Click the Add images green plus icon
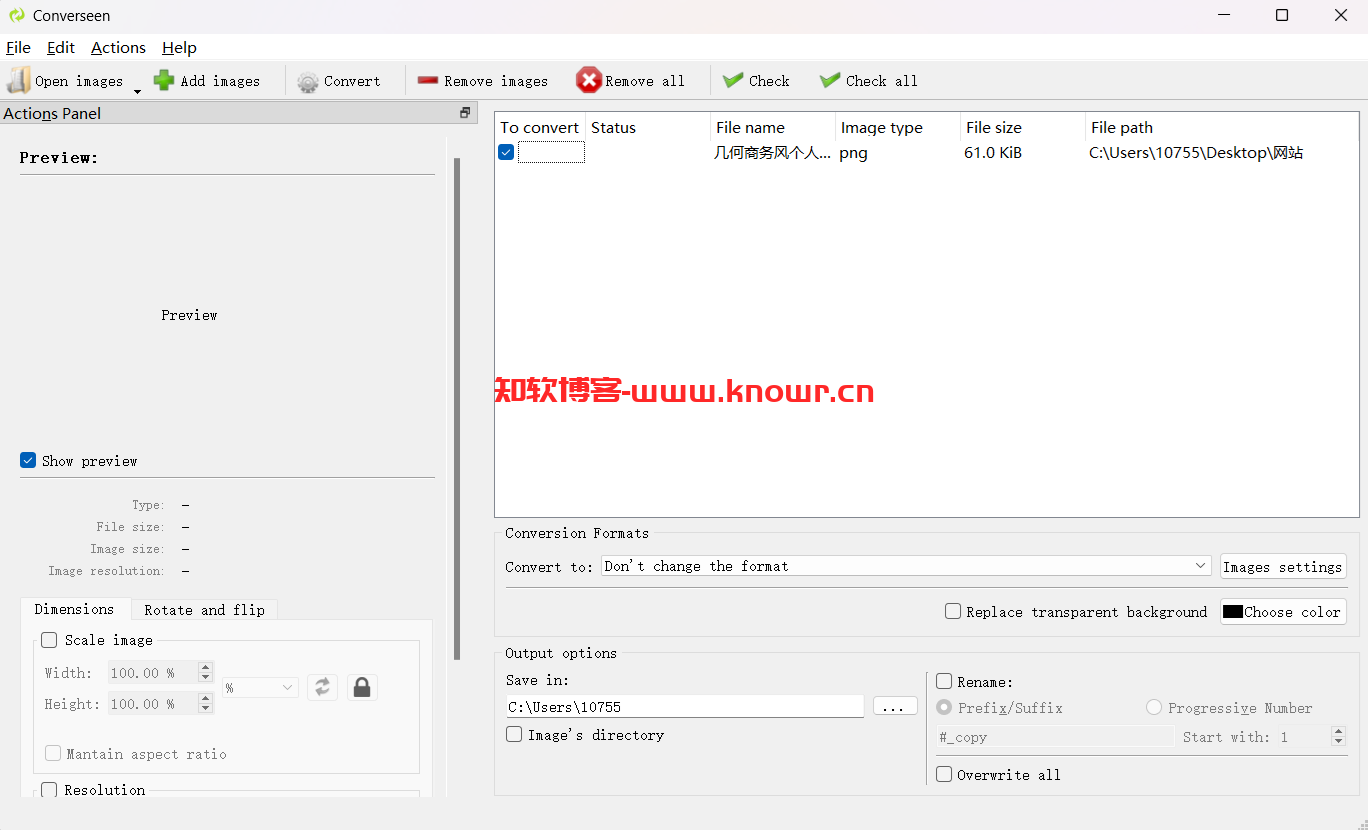The image size is (1368, 830). pyautogui.click(x=164, y=81)
